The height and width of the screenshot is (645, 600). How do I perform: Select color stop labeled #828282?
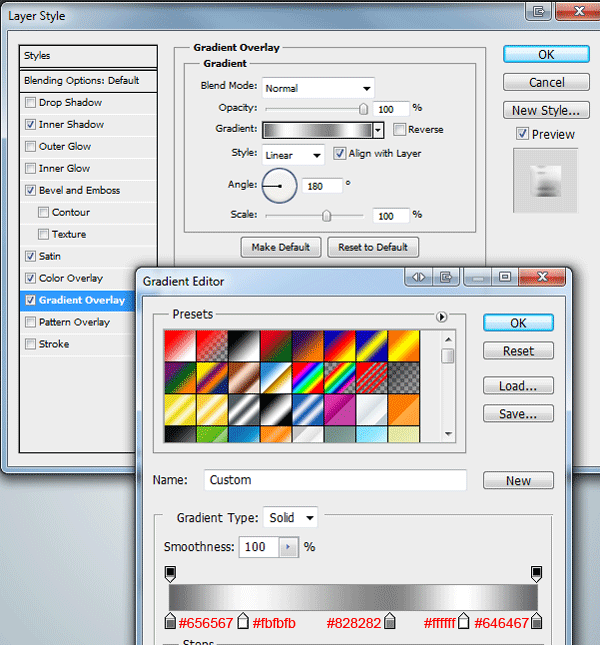(x=389, y=621)
